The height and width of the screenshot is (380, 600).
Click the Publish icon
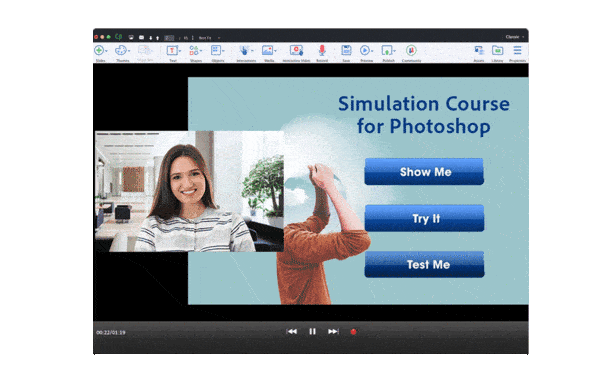coord(386,50)
